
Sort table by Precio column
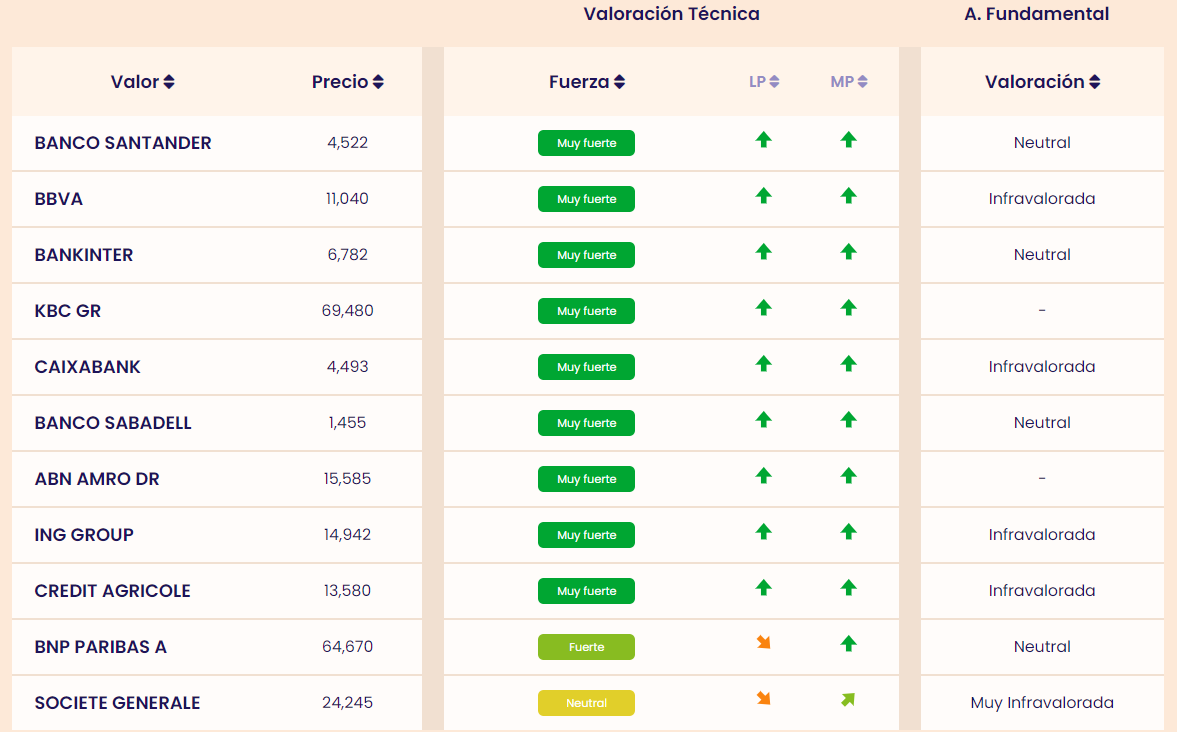[347, 82]
